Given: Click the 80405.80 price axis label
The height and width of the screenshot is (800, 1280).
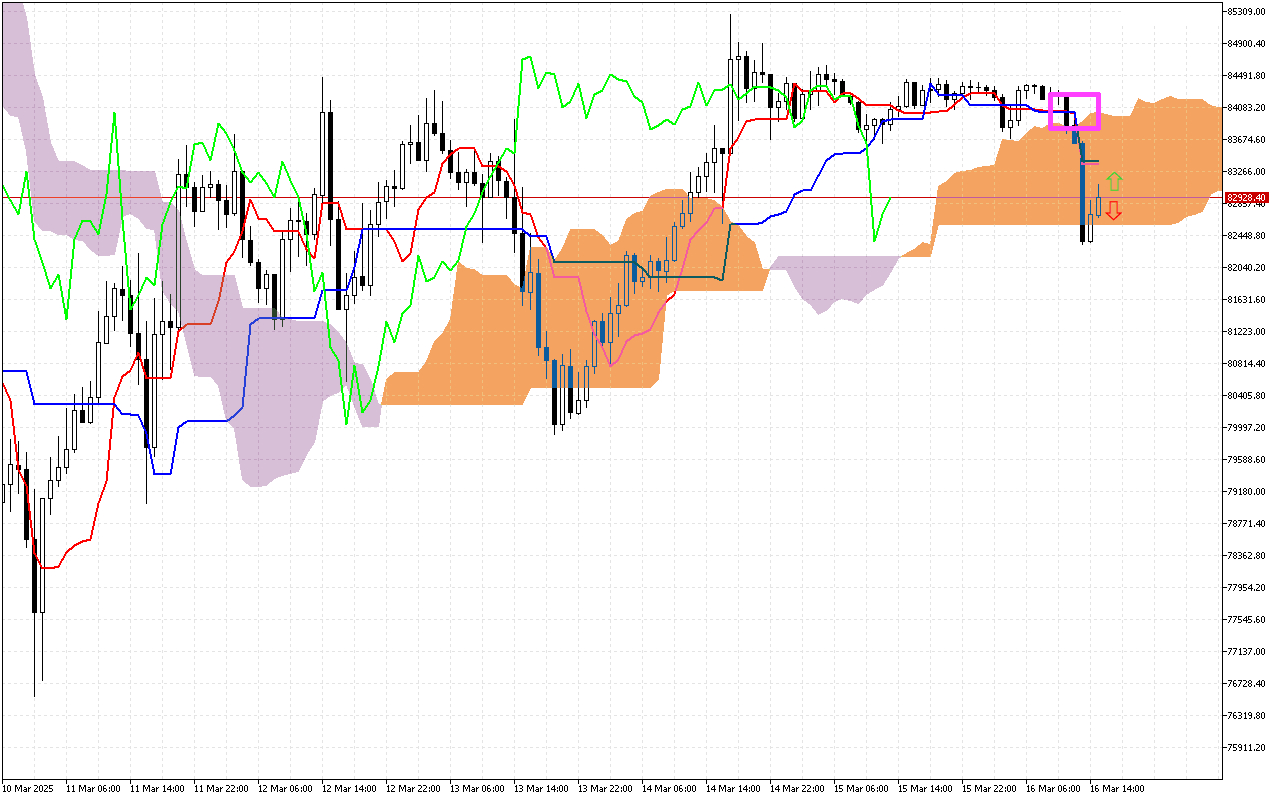Looking at the screenshot, I should (1246, 396).
